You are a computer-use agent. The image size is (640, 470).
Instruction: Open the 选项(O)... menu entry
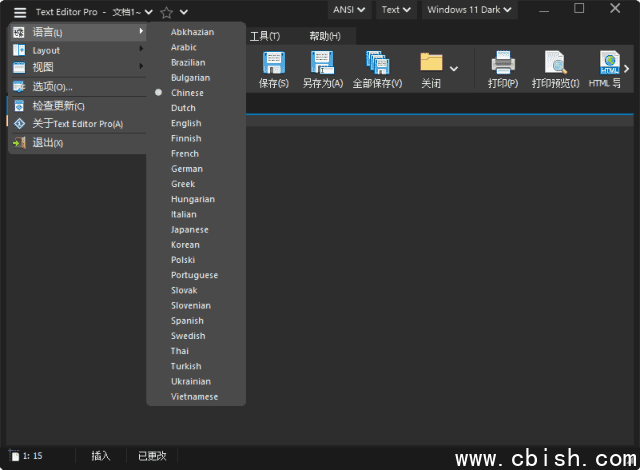click(x=53, y=87)
